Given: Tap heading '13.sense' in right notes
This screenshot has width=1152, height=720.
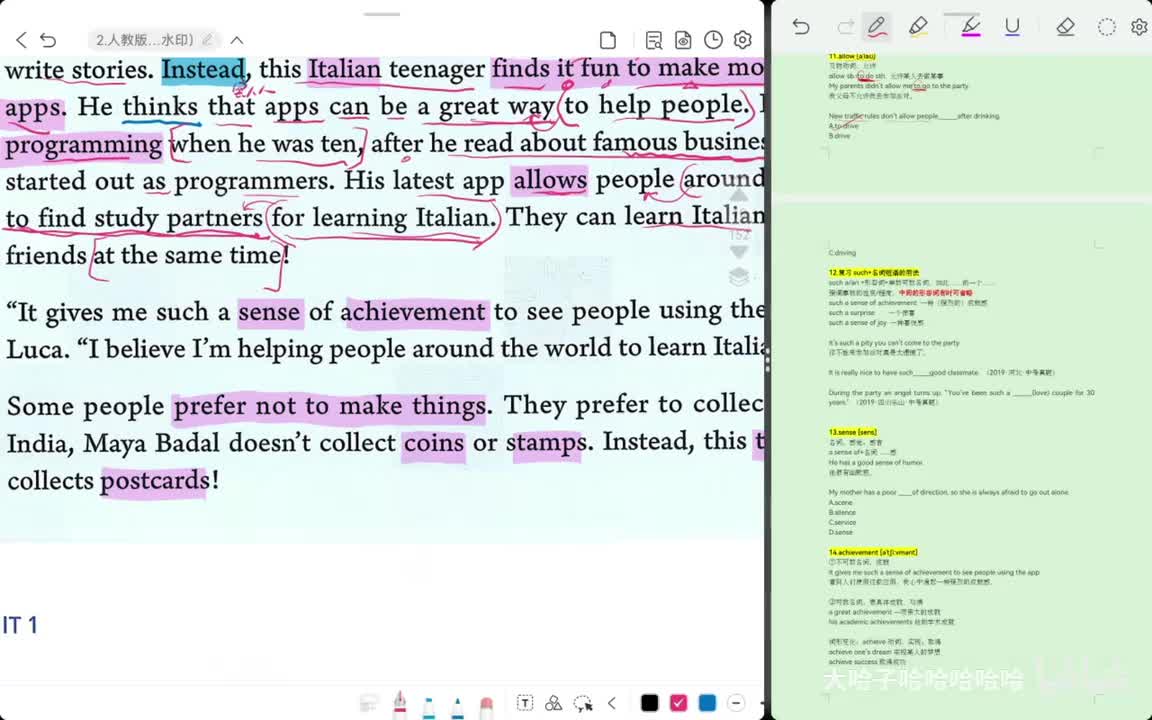Looking at the screenshot, I should click(x=852, y=432).
